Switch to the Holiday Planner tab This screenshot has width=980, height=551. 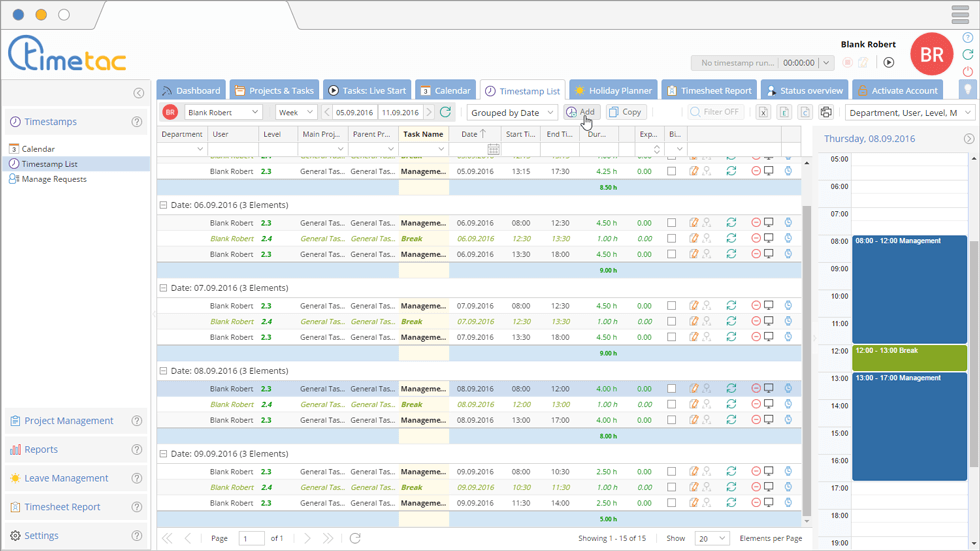tap(613, 90)
